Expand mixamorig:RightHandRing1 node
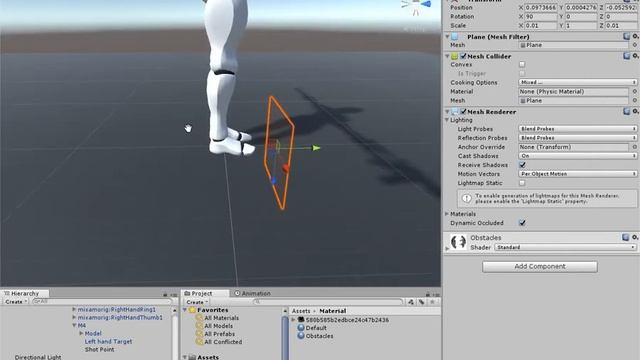640x360 pixels. [74, 309]
